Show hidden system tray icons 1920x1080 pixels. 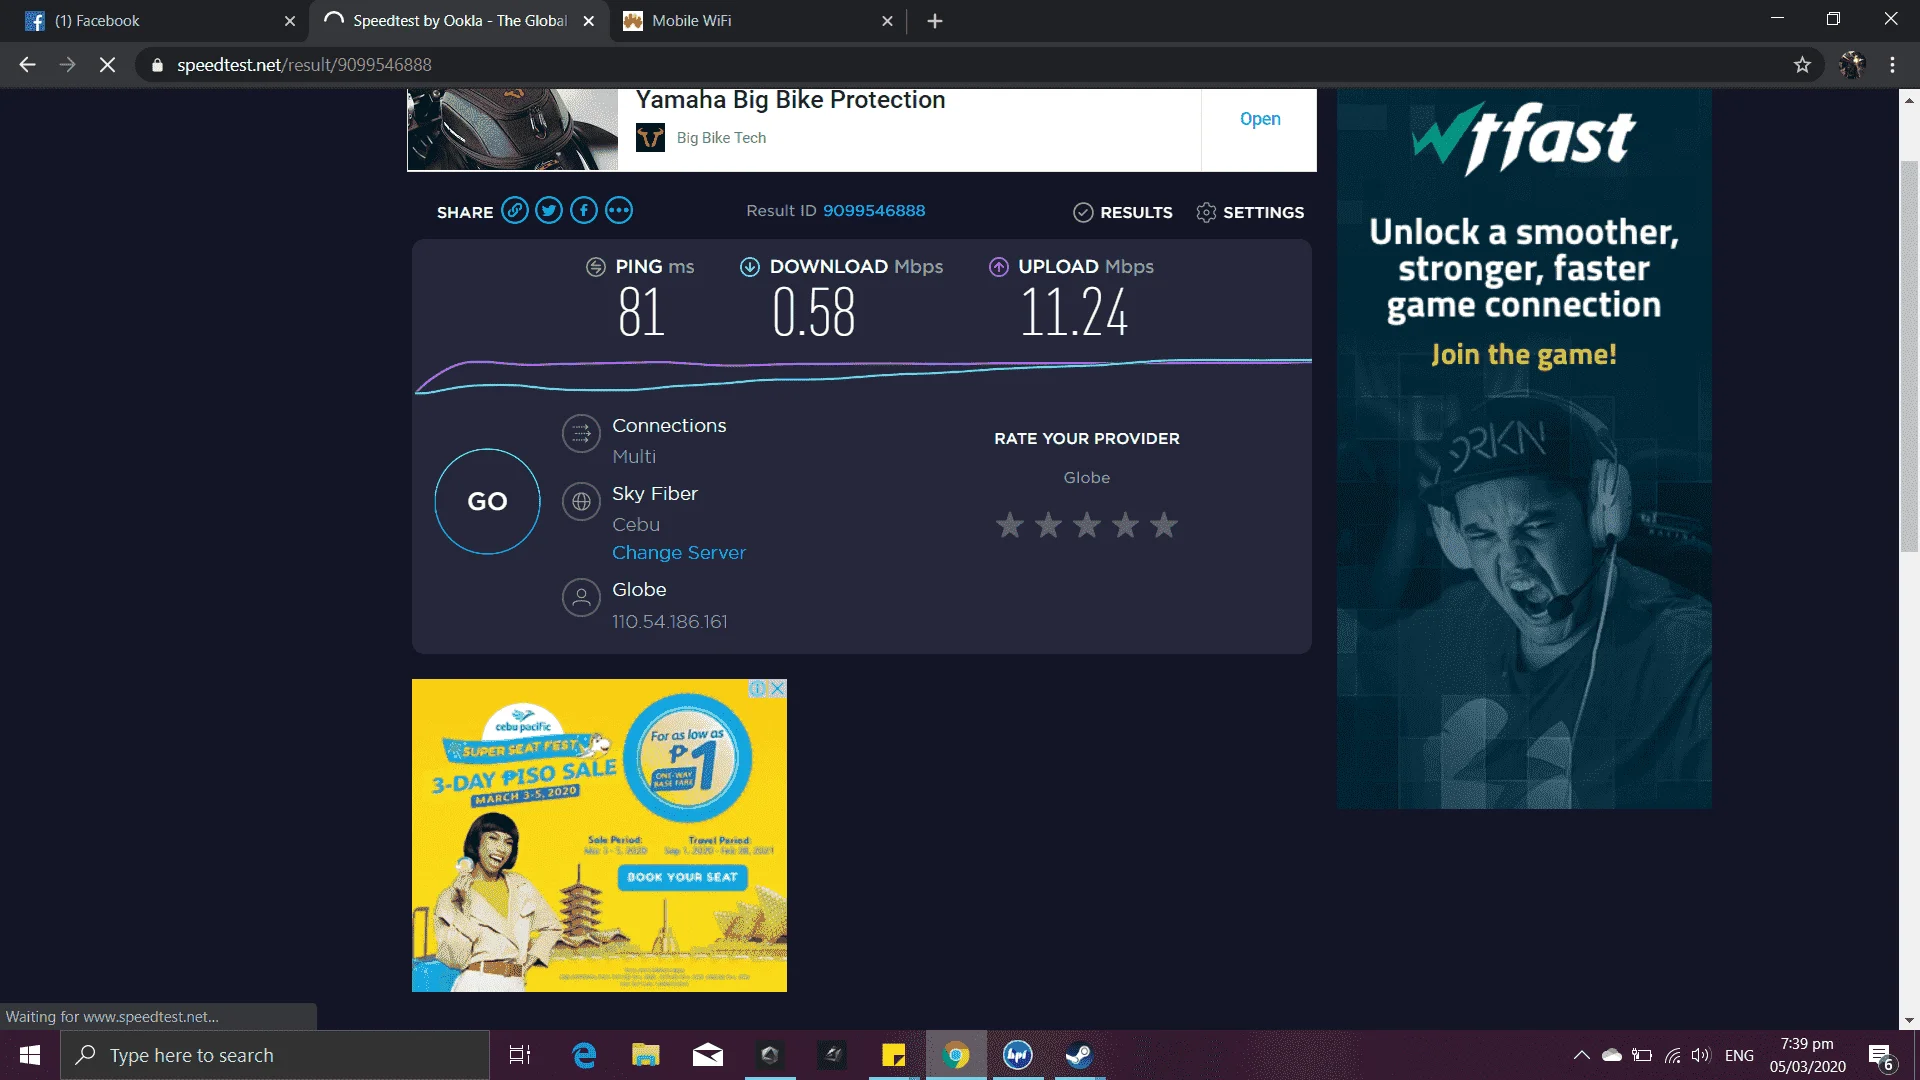pos(1581,1055)
